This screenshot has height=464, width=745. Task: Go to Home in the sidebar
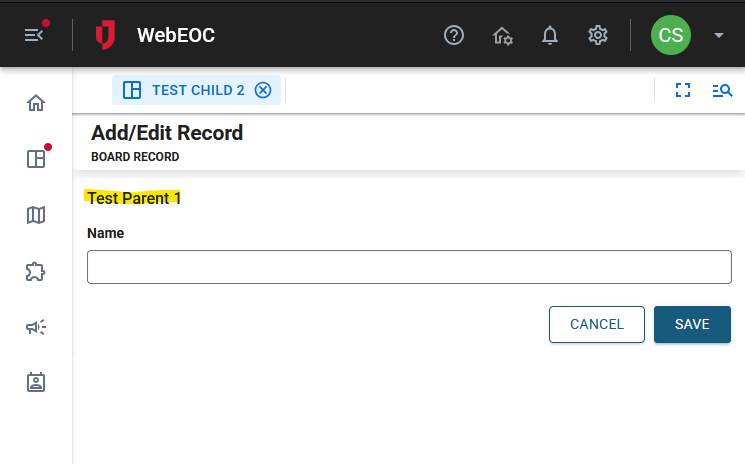click(36, 103)
